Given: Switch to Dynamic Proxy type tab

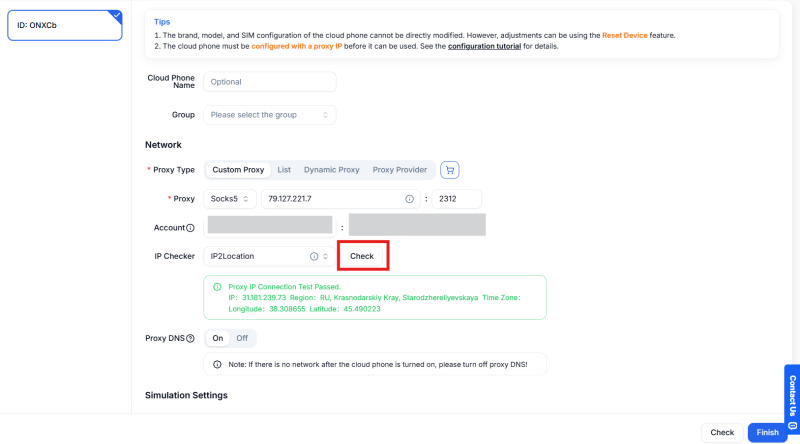Looking at the screenshot, I should (x=332, y=170).
